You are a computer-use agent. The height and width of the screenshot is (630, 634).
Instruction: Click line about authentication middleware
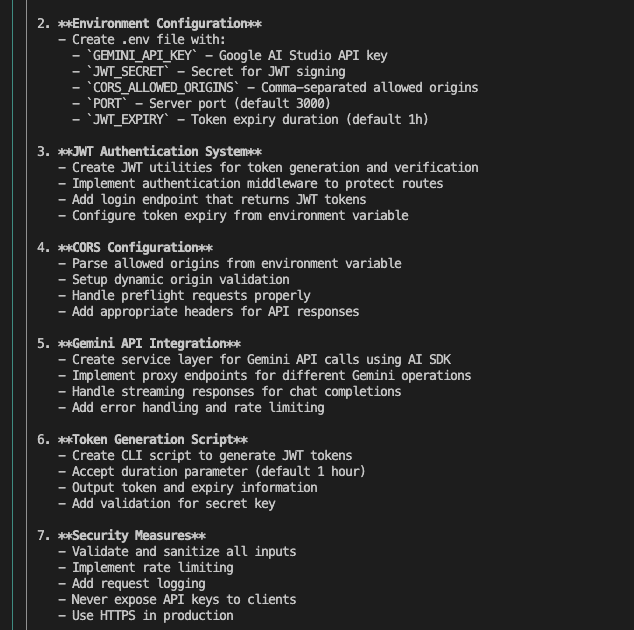250,184
